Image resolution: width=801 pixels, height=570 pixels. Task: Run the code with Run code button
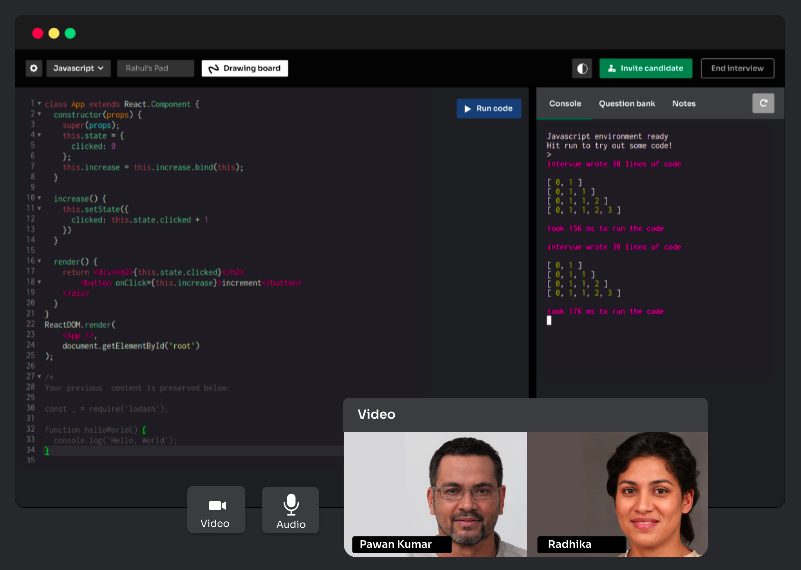click(x=489, y=108)
